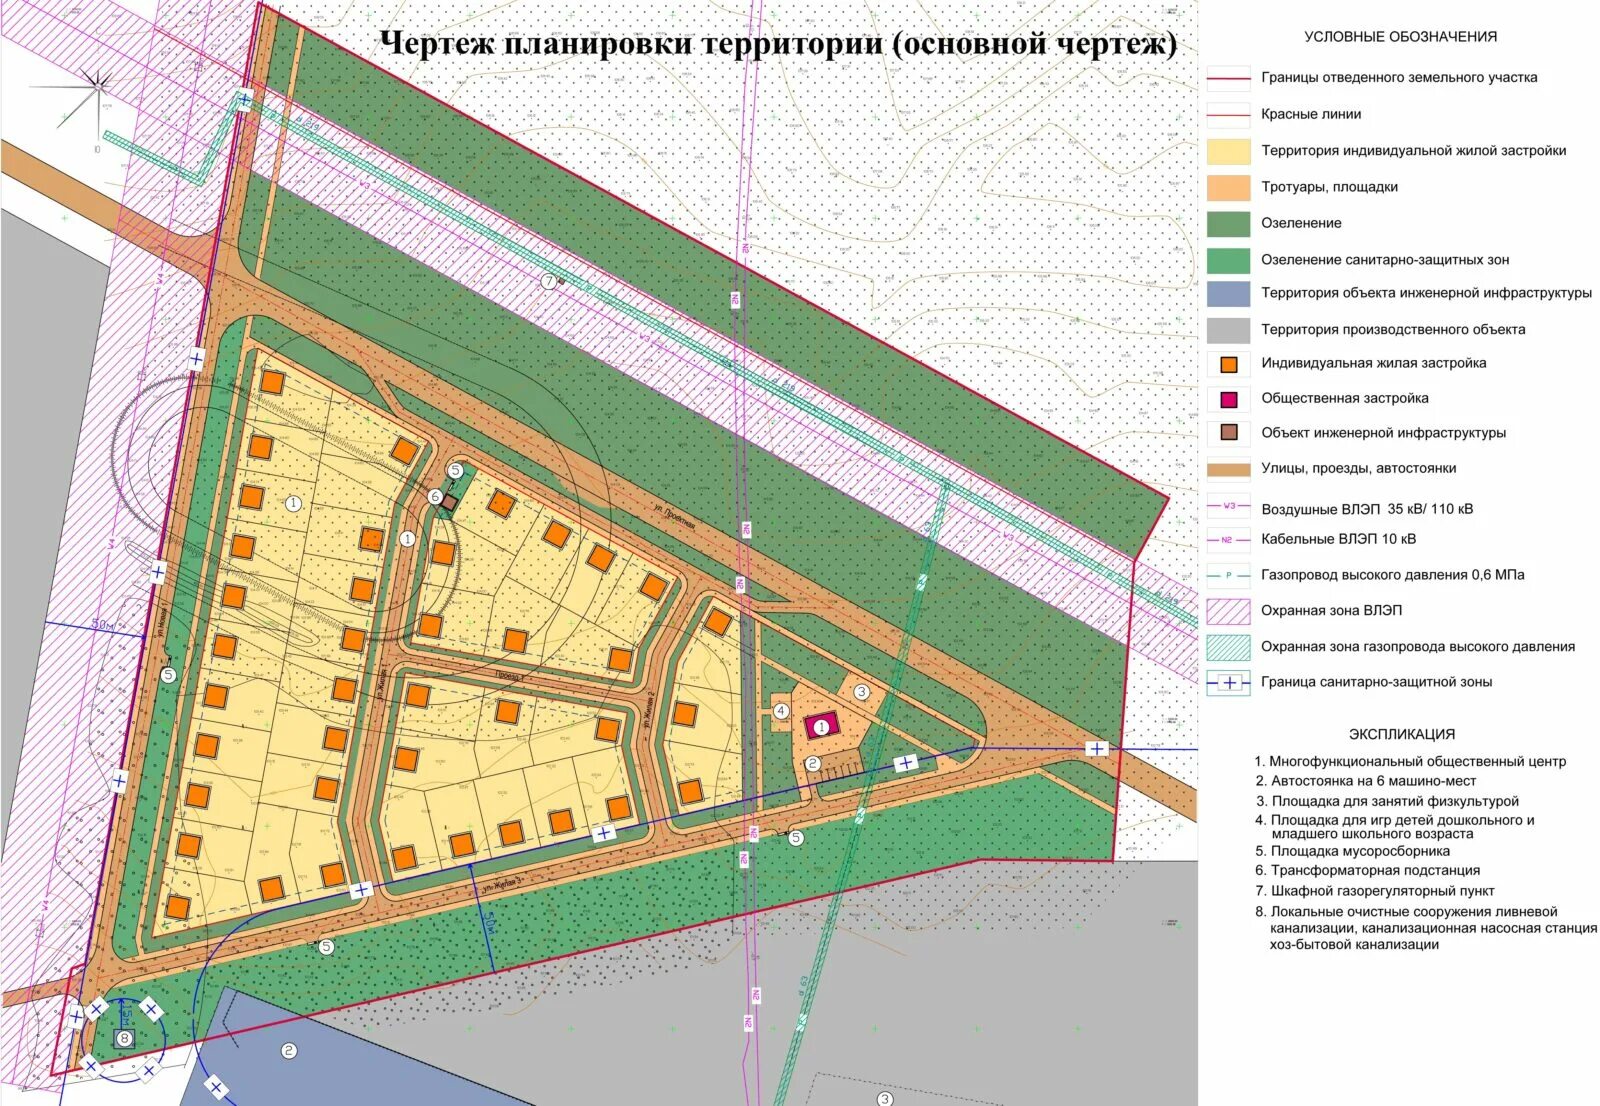This screenshot has height=1106, width=1600.
Task: Click the light orange swatch for Тротуары, площадки
Action: pyautogui.click(x=1229, y=188)
